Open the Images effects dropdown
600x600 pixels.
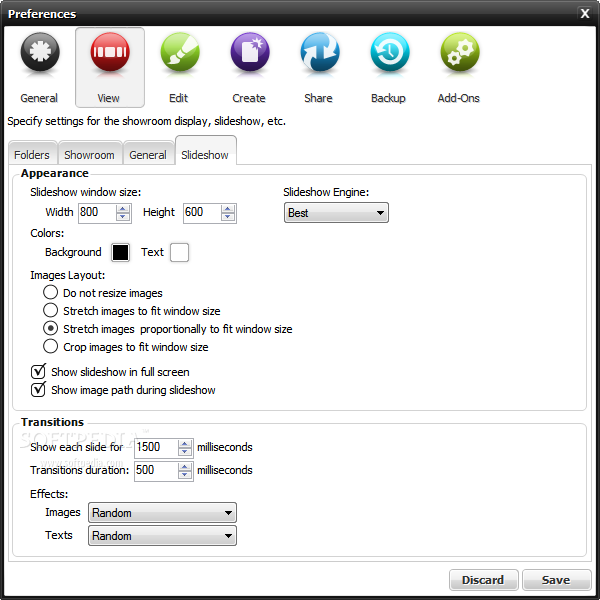[x=162, y=513]
